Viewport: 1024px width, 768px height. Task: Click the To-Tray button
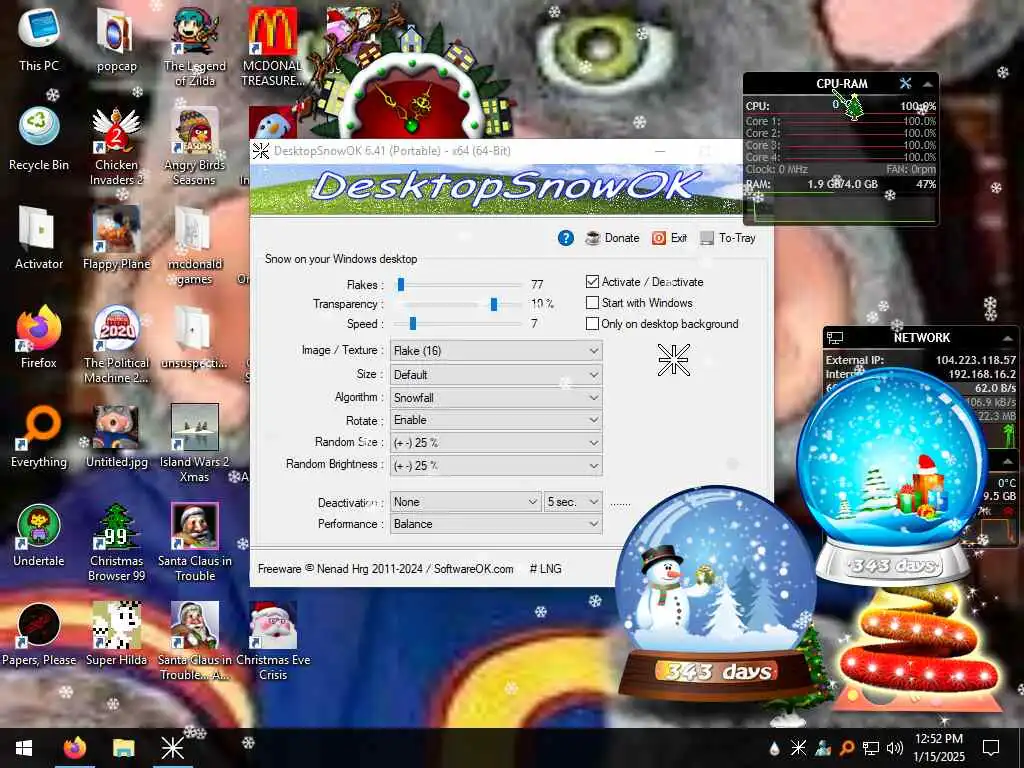728,238
